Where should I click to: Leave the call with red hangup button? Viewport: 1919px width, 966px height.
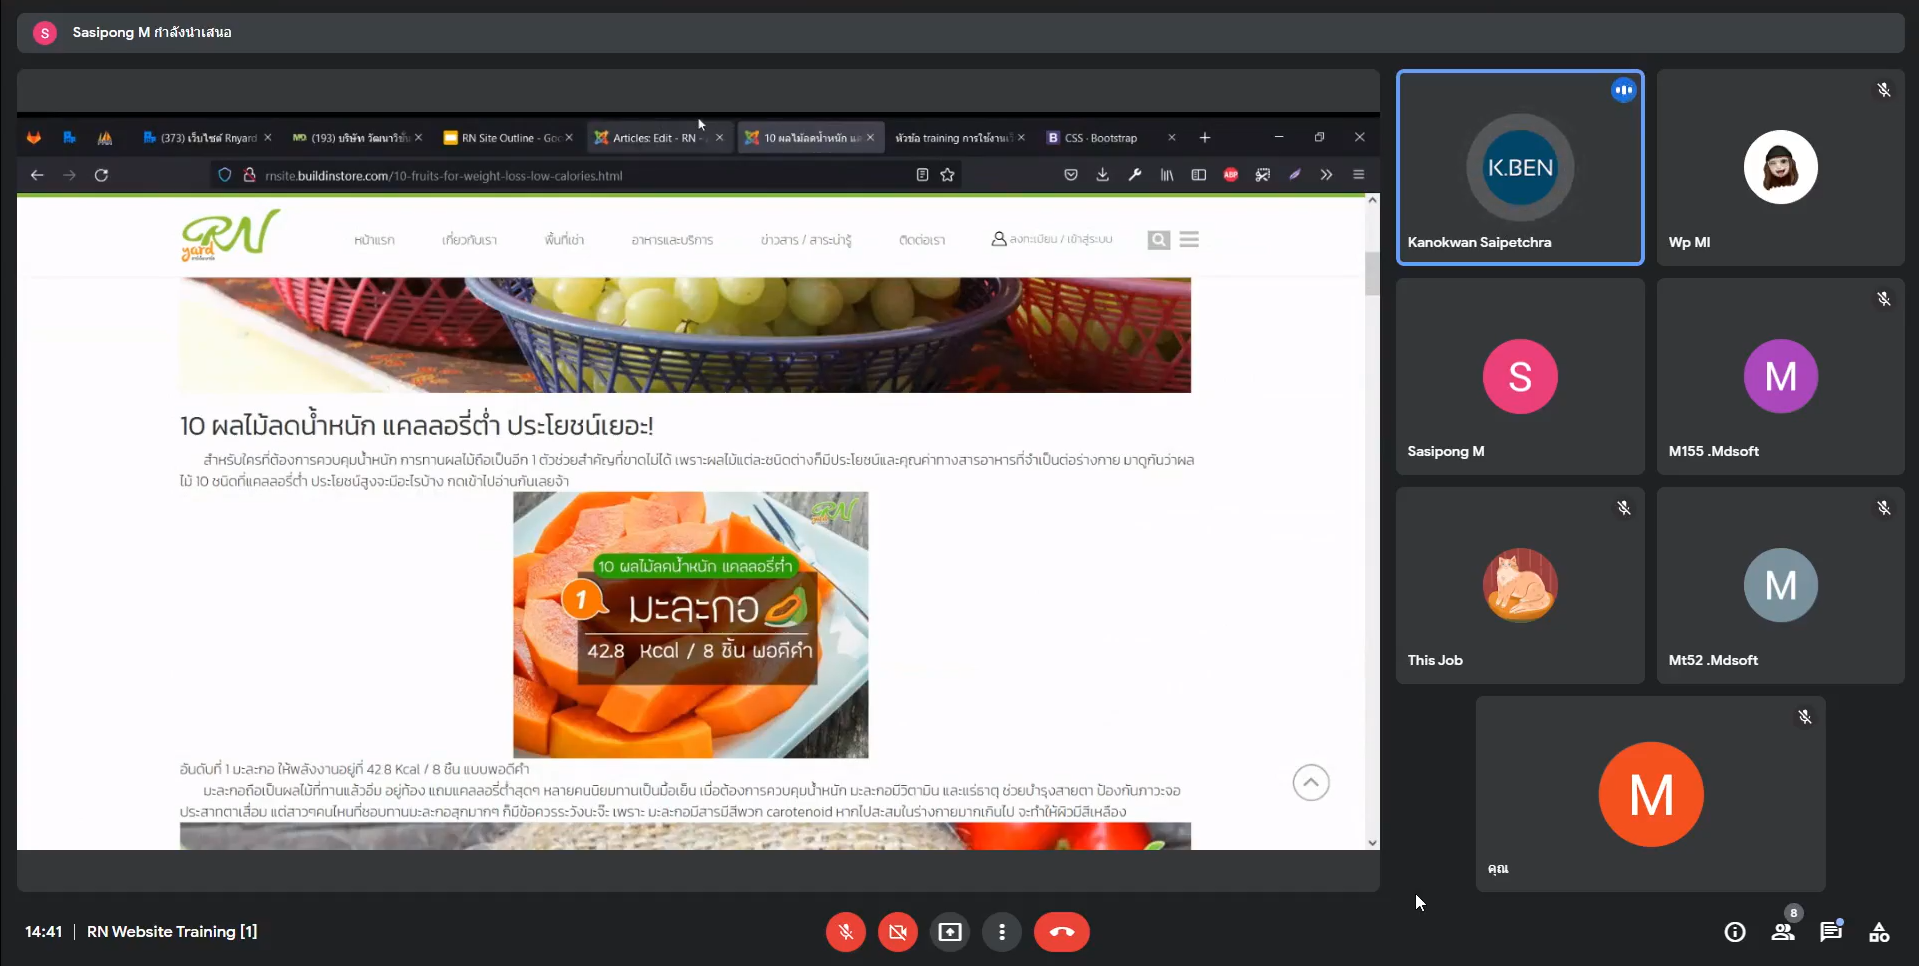pos(1061,932)
